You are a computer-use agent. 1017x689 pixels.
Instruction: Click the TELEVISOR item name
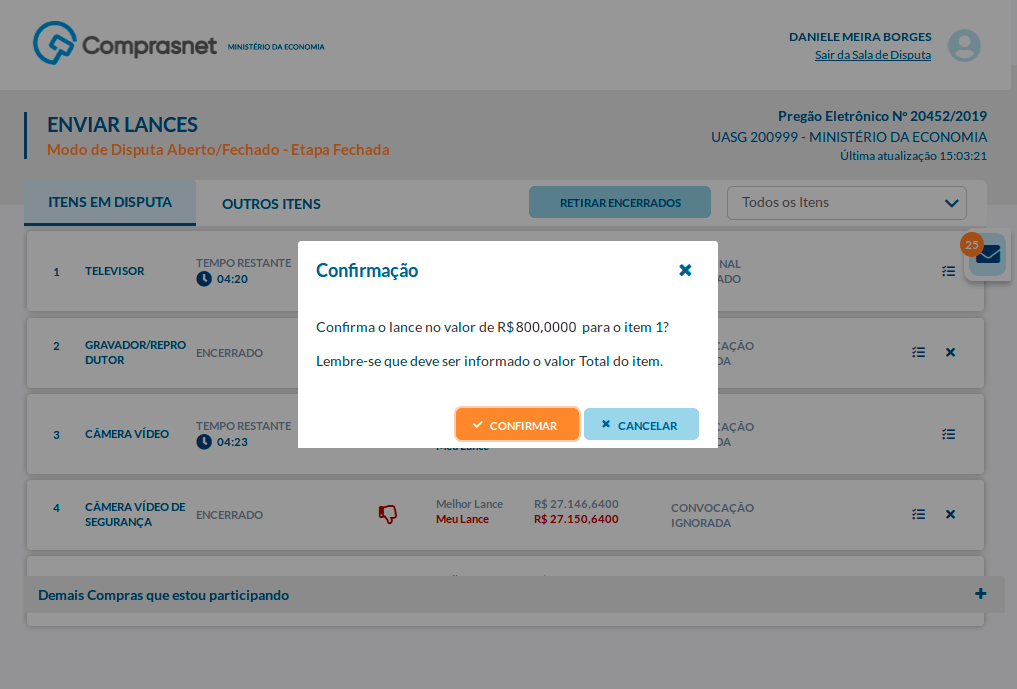[114, 271]
